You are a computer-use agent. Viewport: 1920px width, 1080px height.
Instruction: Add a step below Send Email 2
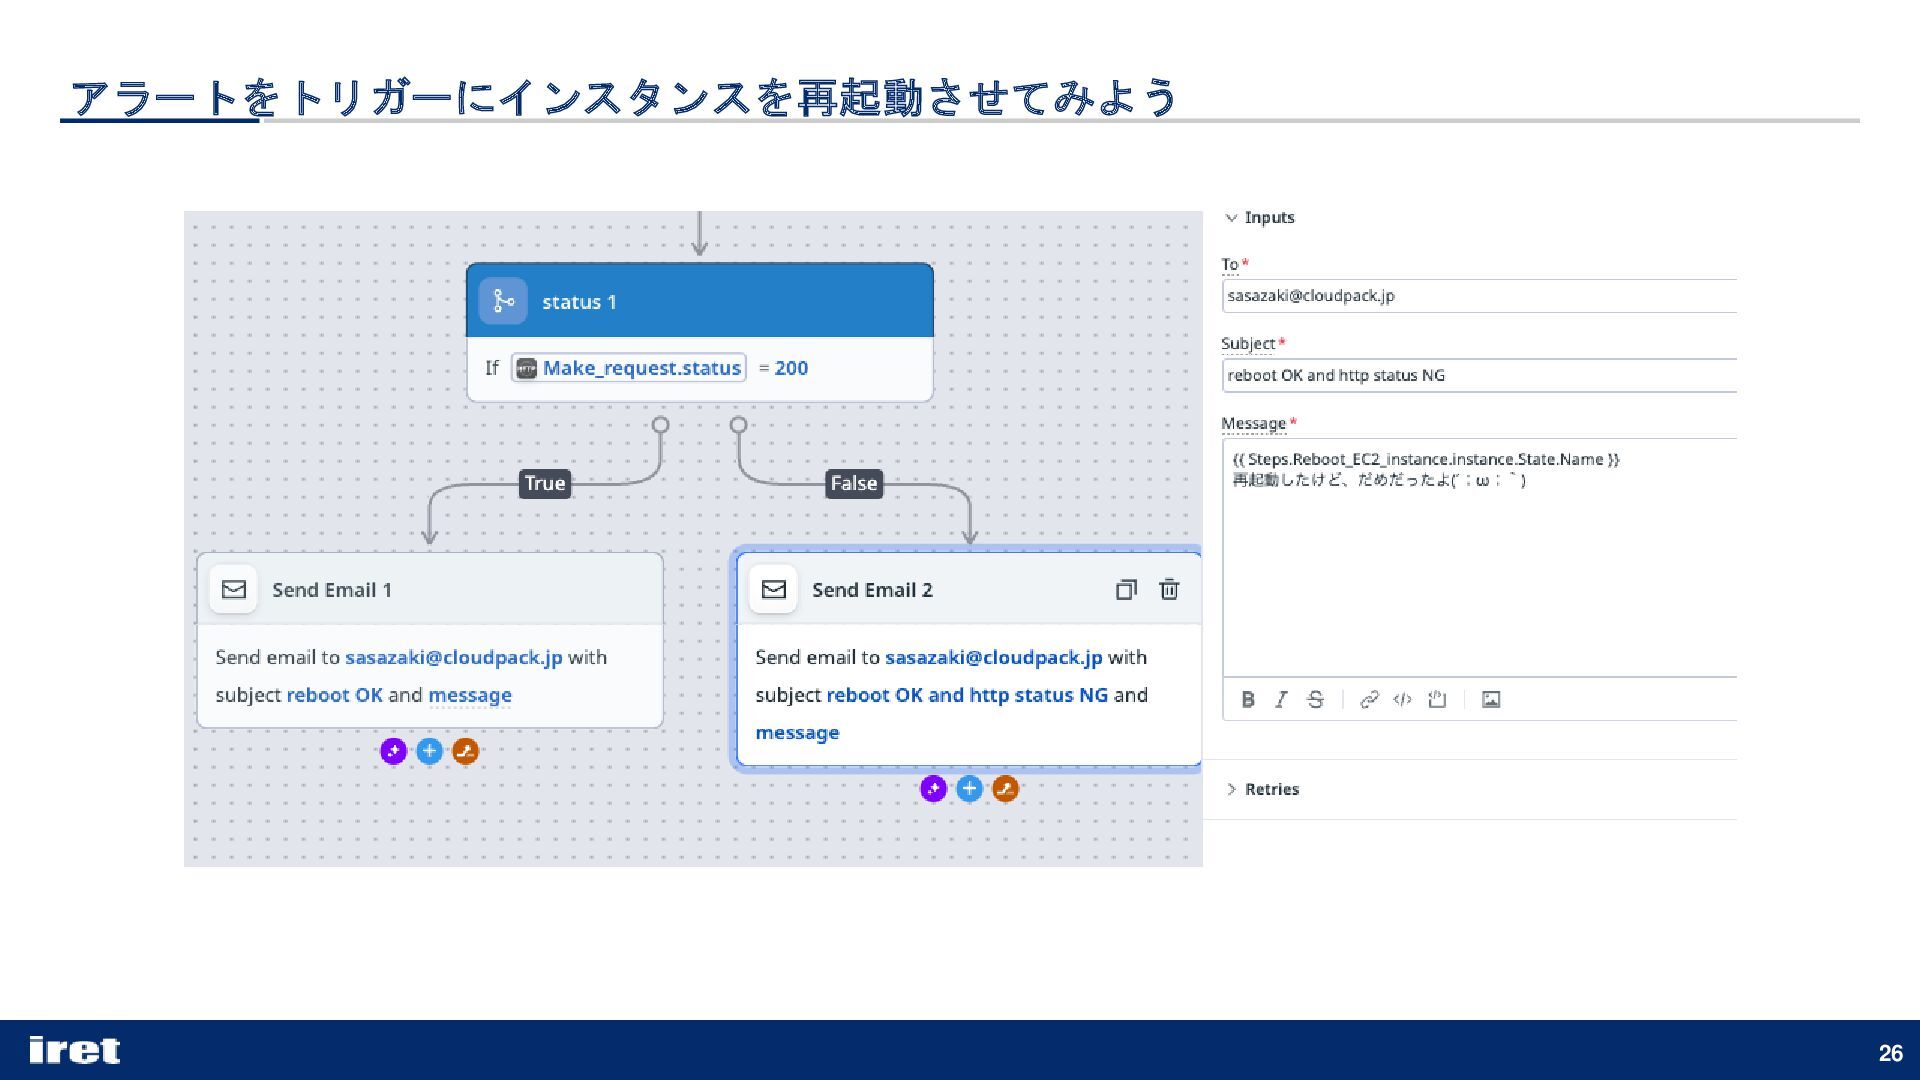[x=969, y=789]
